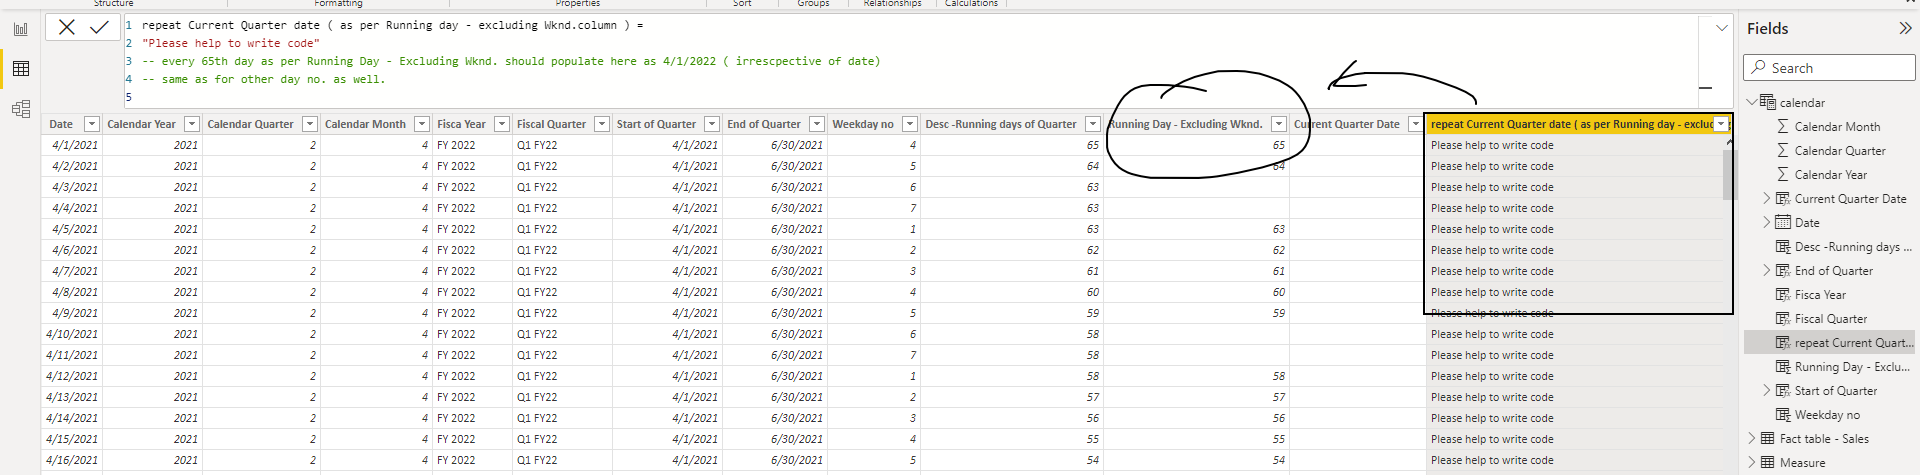
Task: Cancel the formula edit with X icon
Action: [x=67, y=27]
